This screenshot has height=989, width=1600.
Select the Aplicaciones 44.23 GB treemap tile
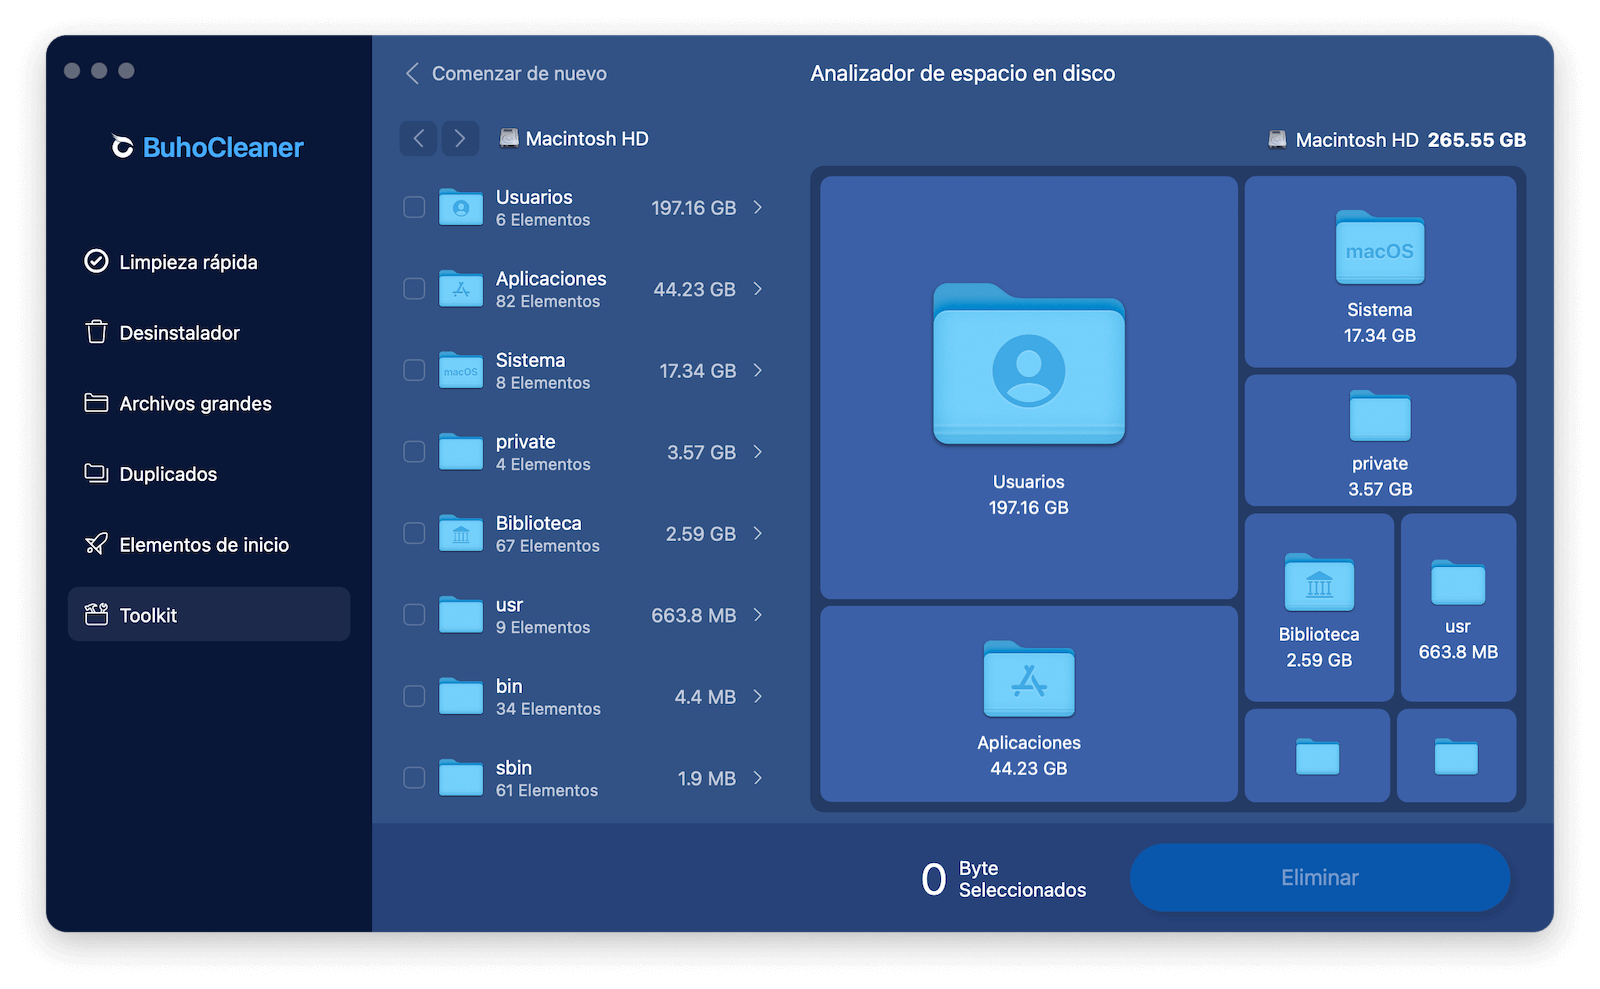point(1029,704)
